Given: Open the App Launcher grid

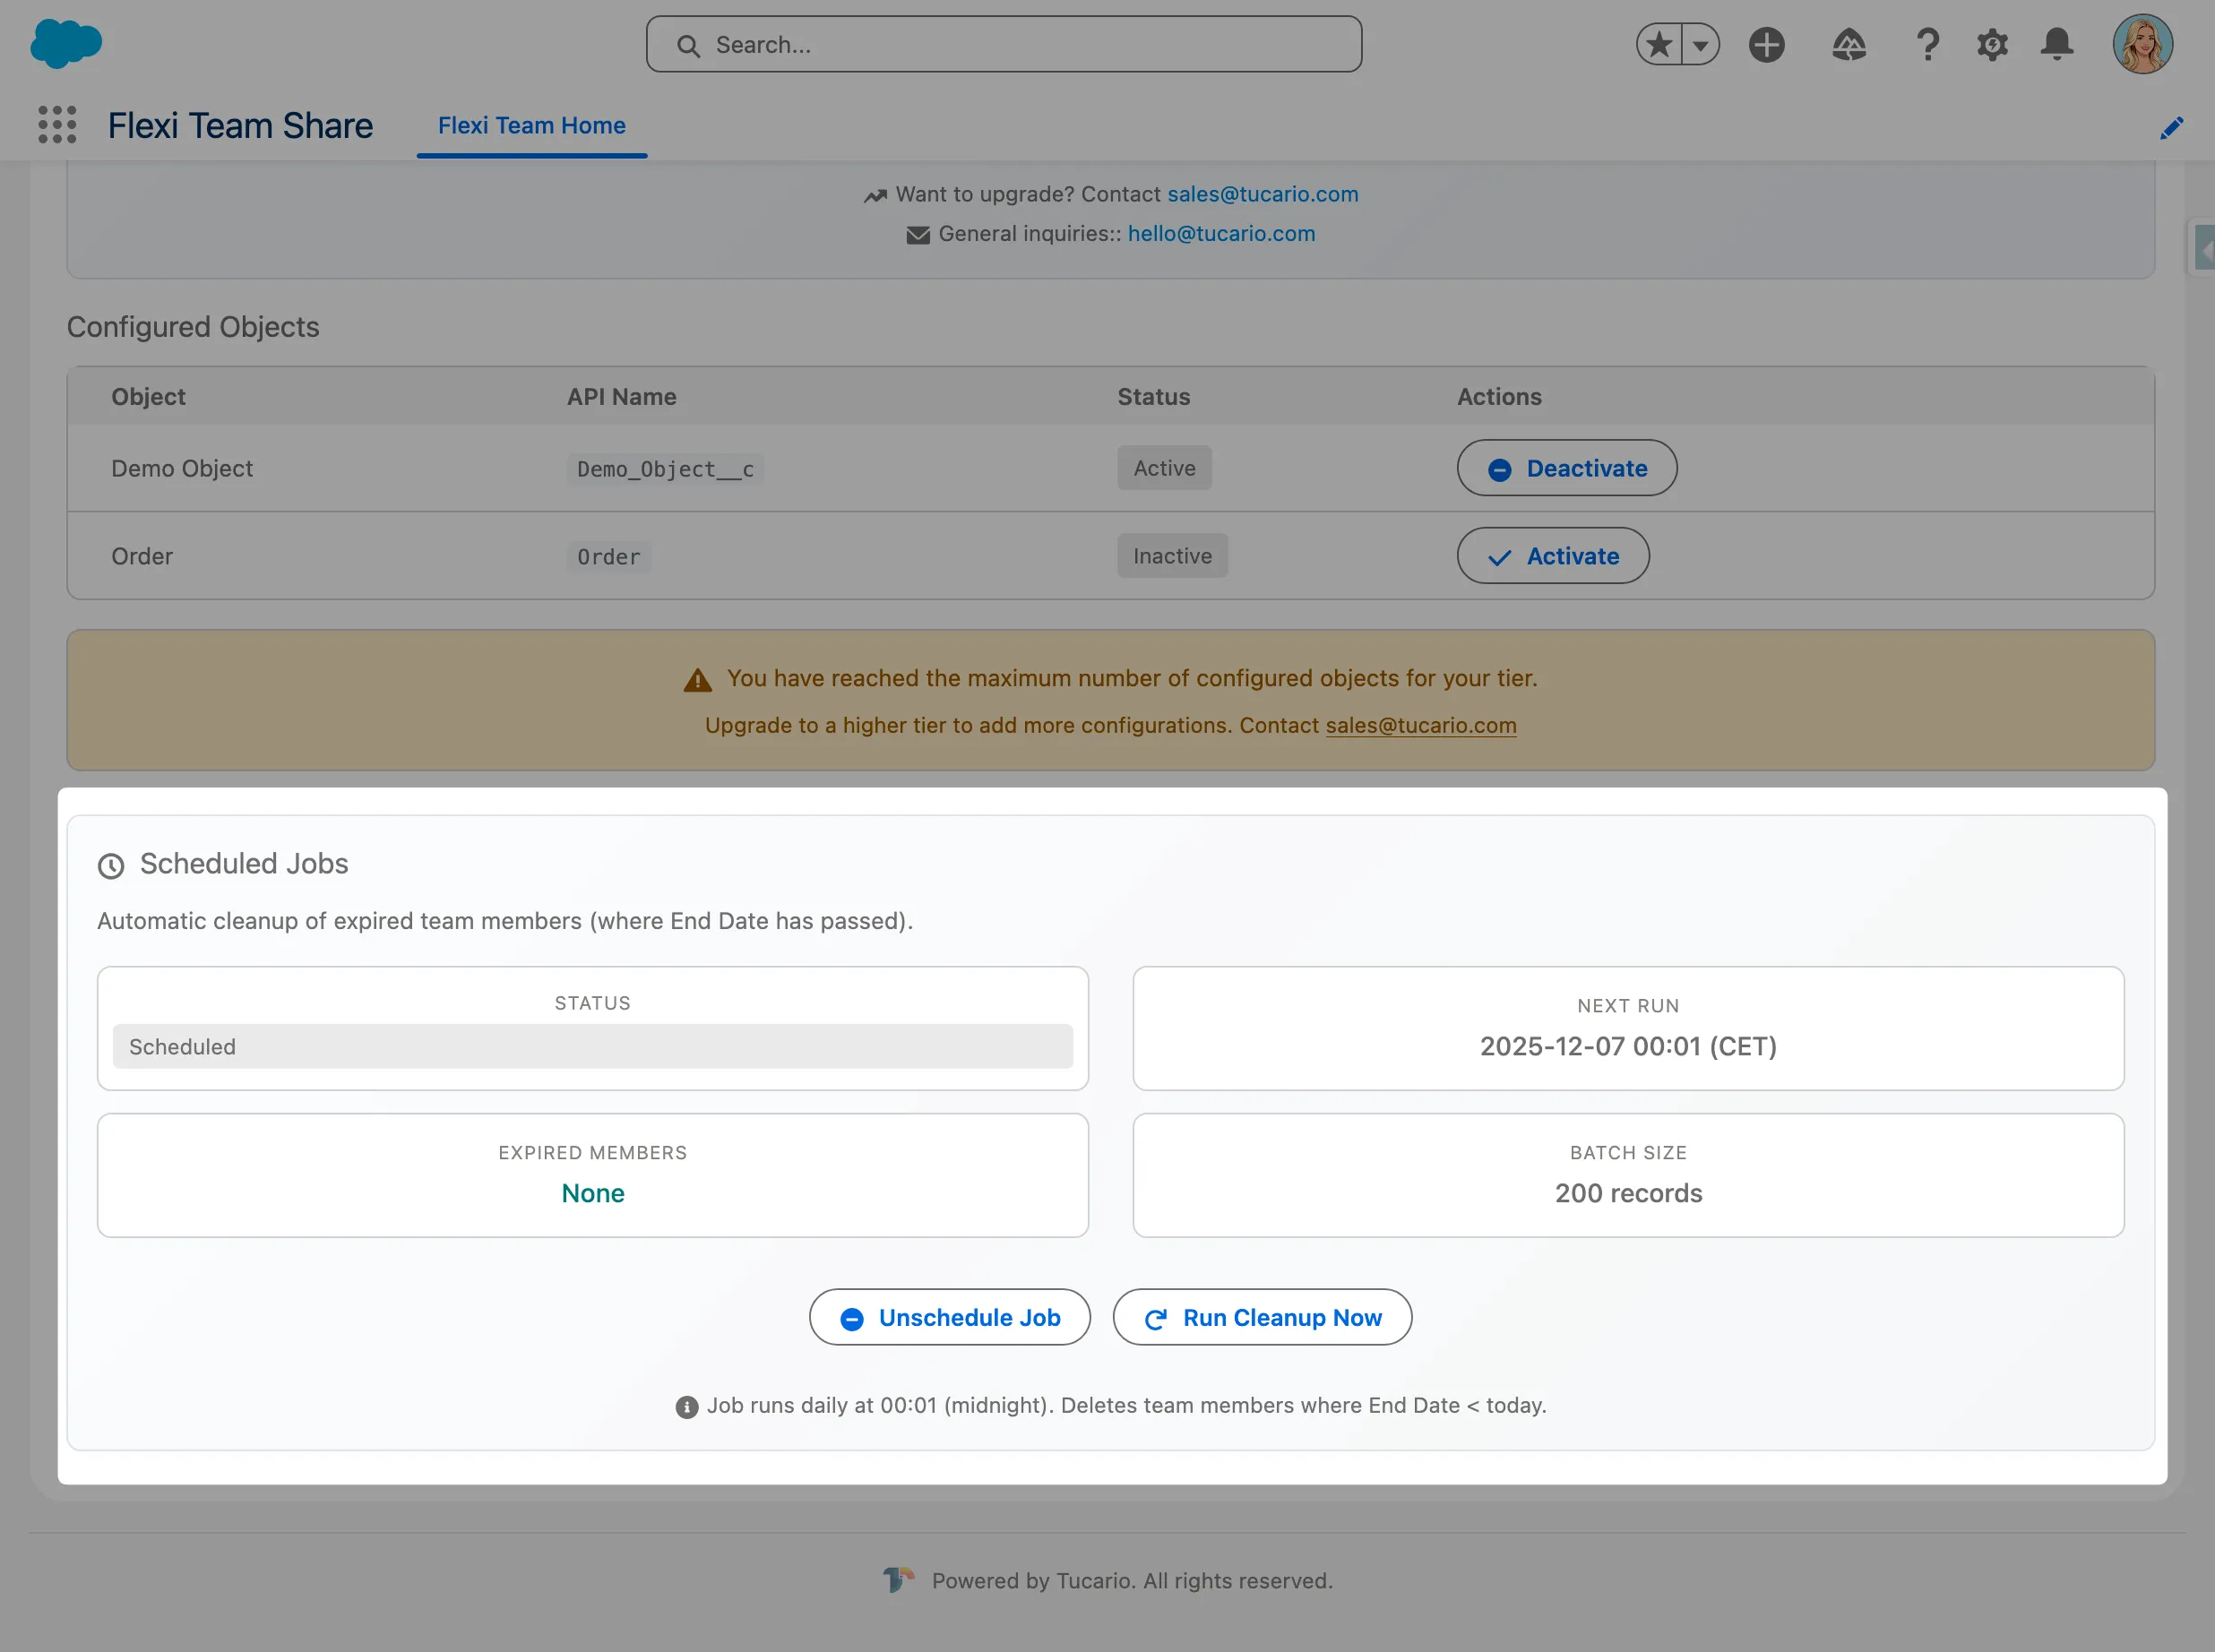Looking at the screenshot, I should (x=57, y=124).
